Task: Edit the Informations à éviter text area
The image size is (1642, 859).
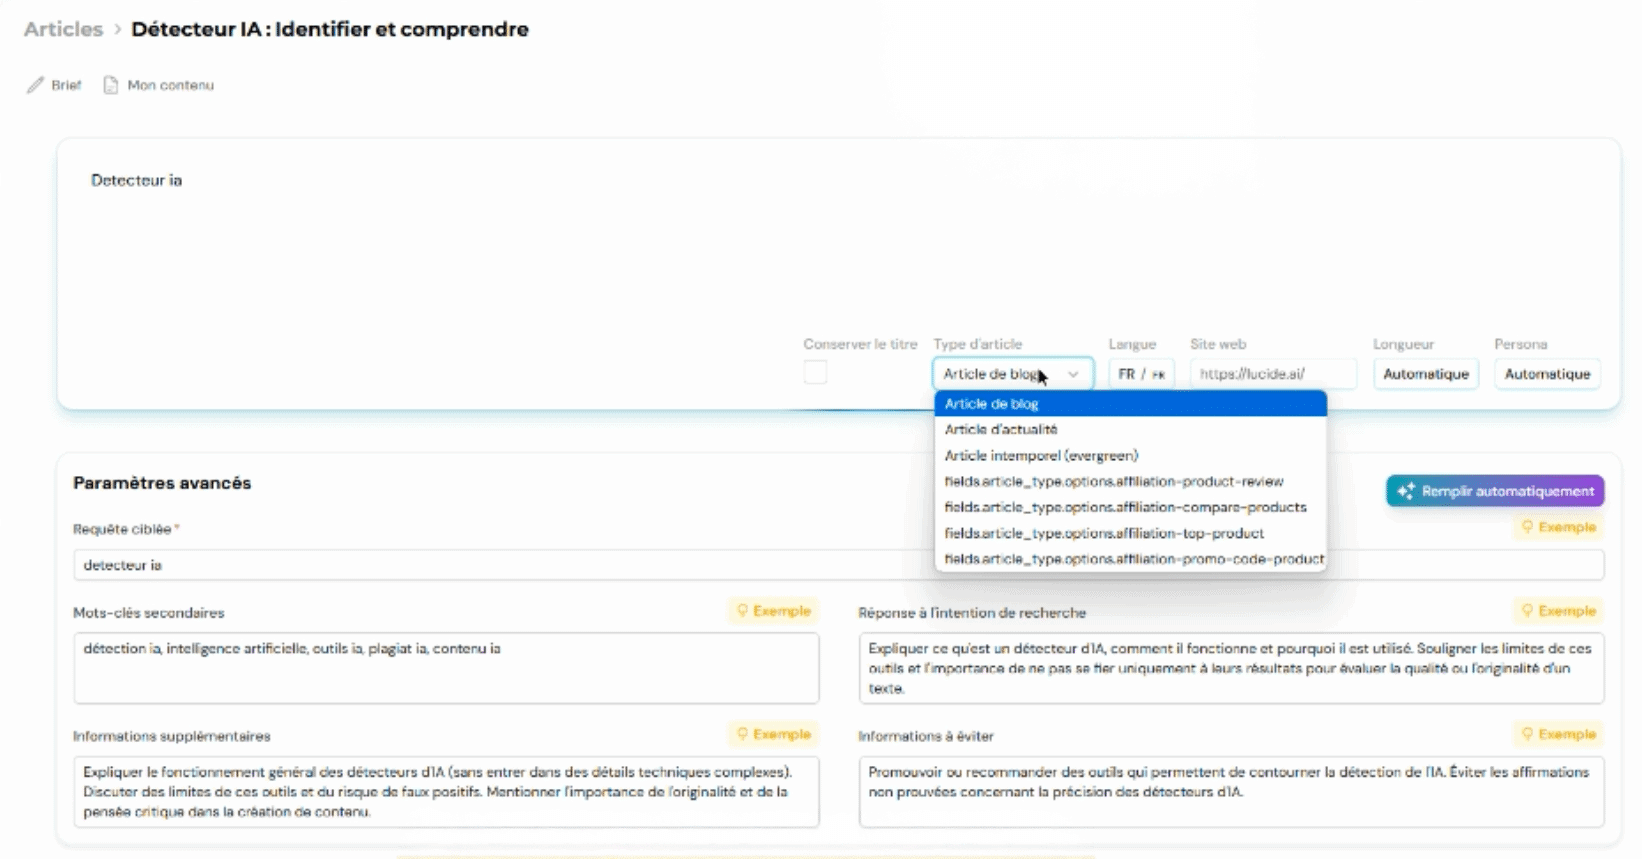Action: (1231, 791)
